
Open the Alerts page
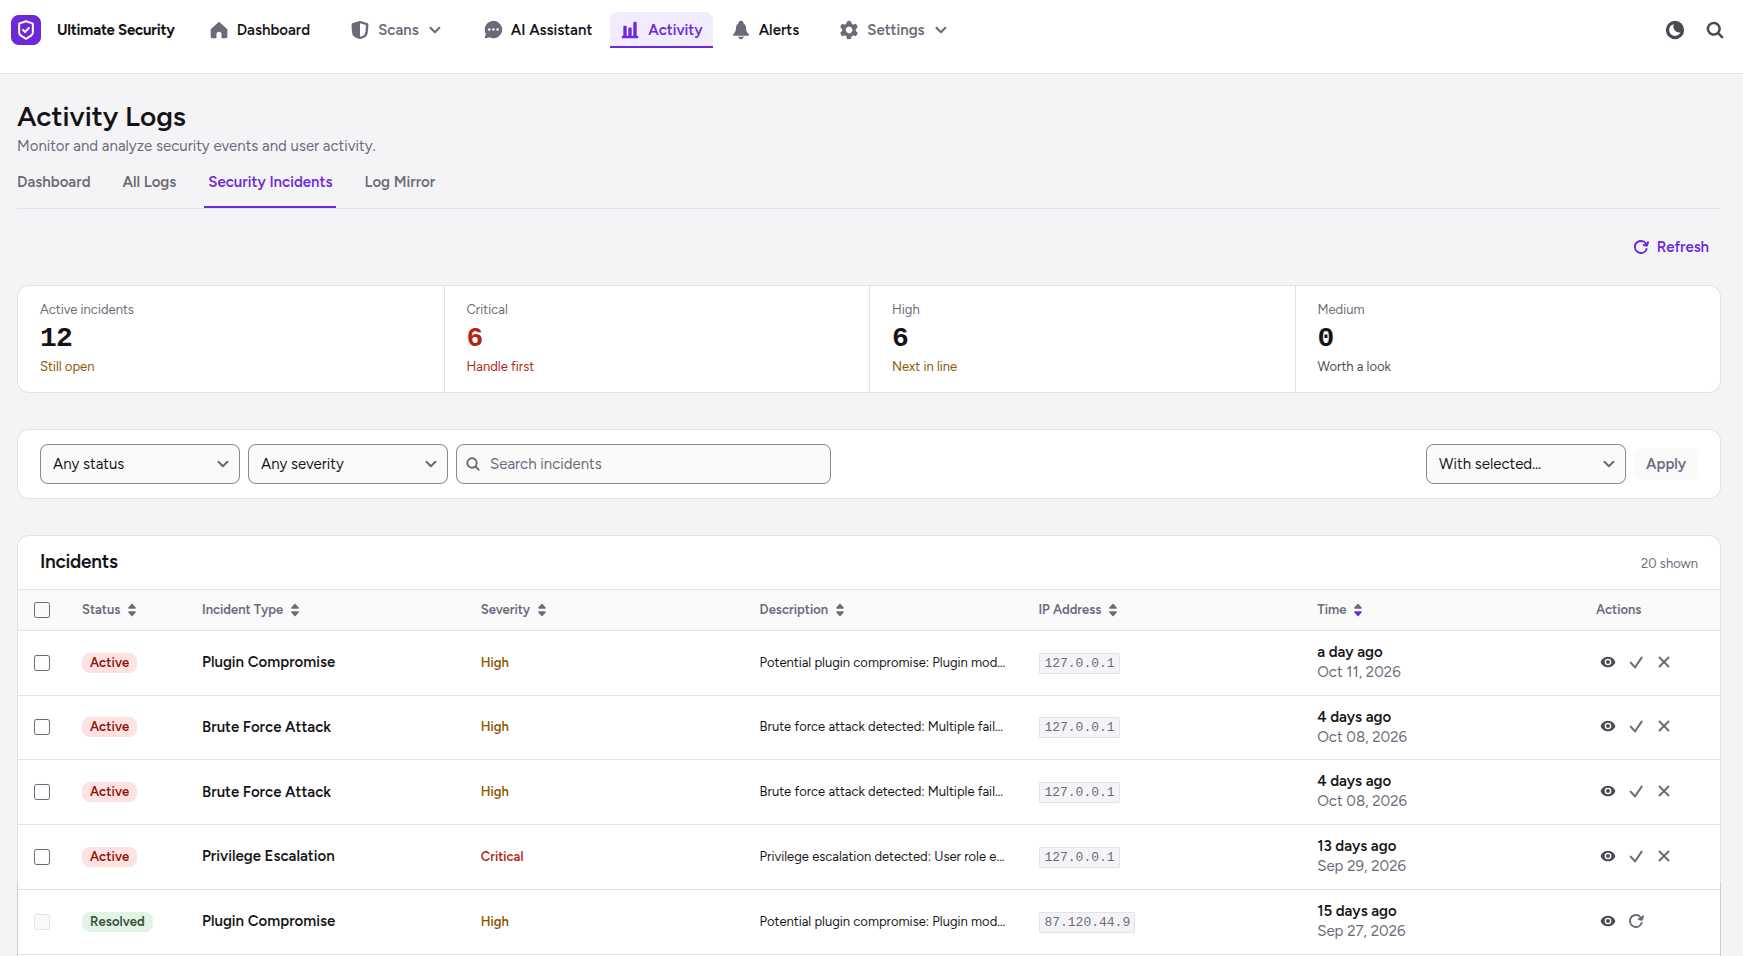(766, 30)
